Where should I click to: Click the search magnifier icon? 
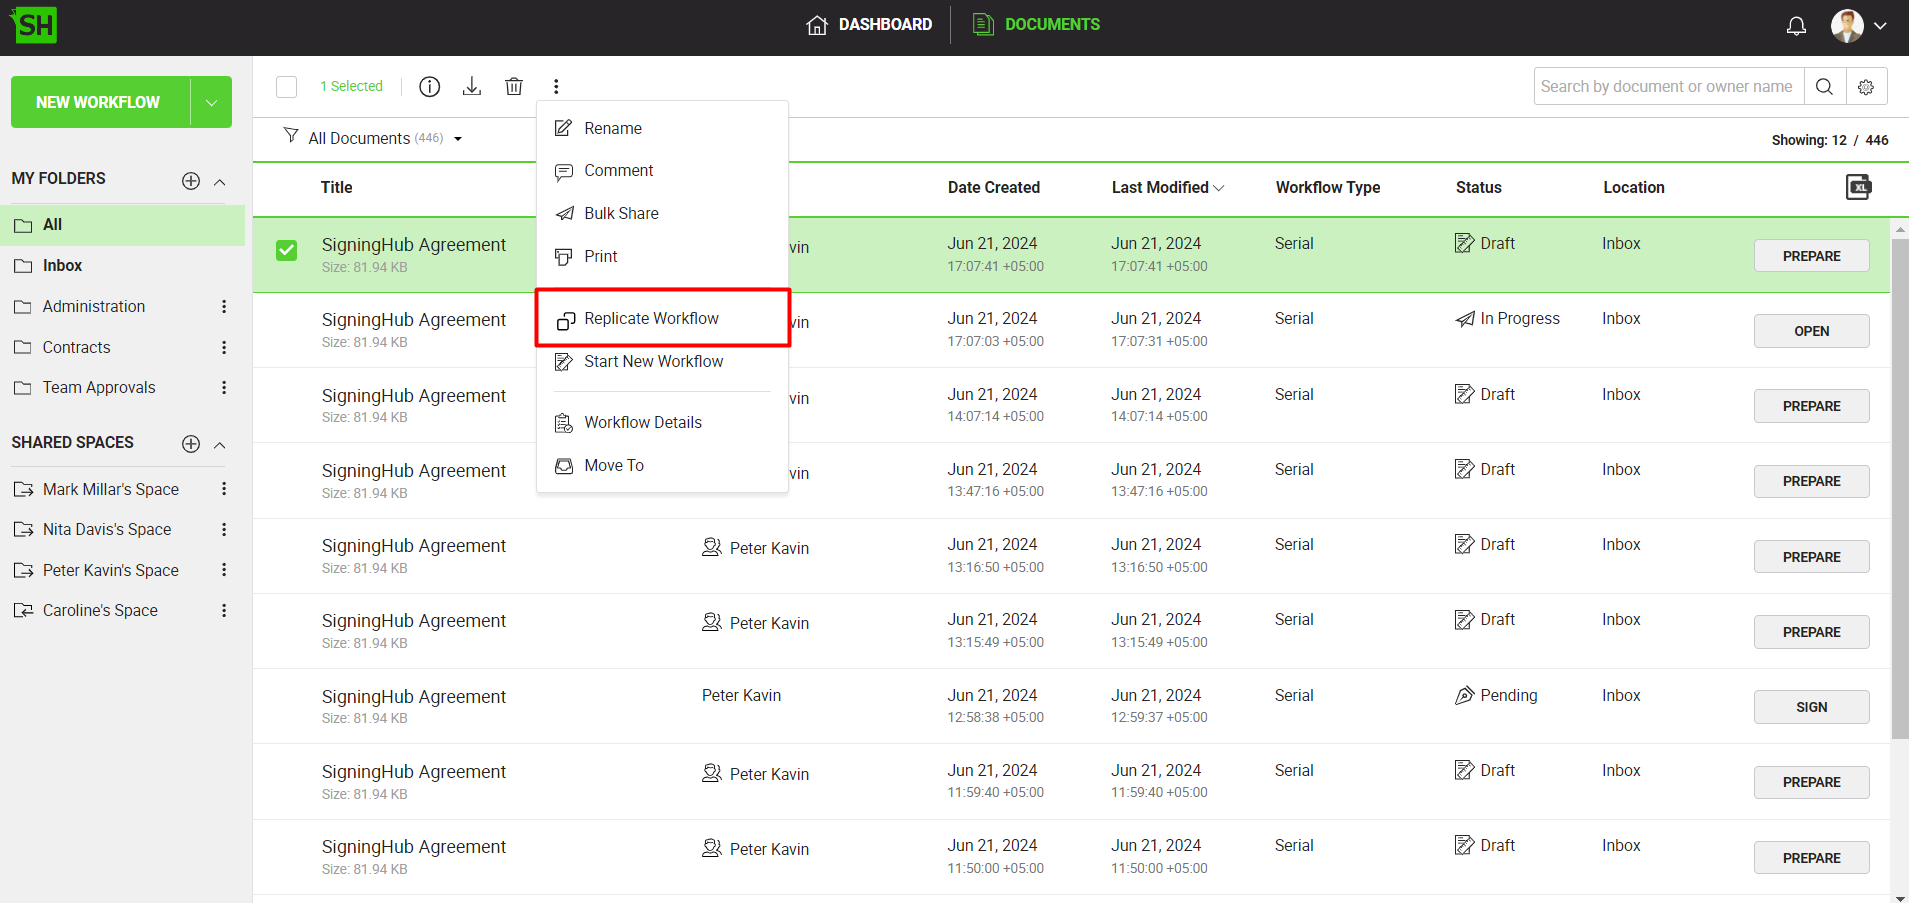click(1824, 87)
